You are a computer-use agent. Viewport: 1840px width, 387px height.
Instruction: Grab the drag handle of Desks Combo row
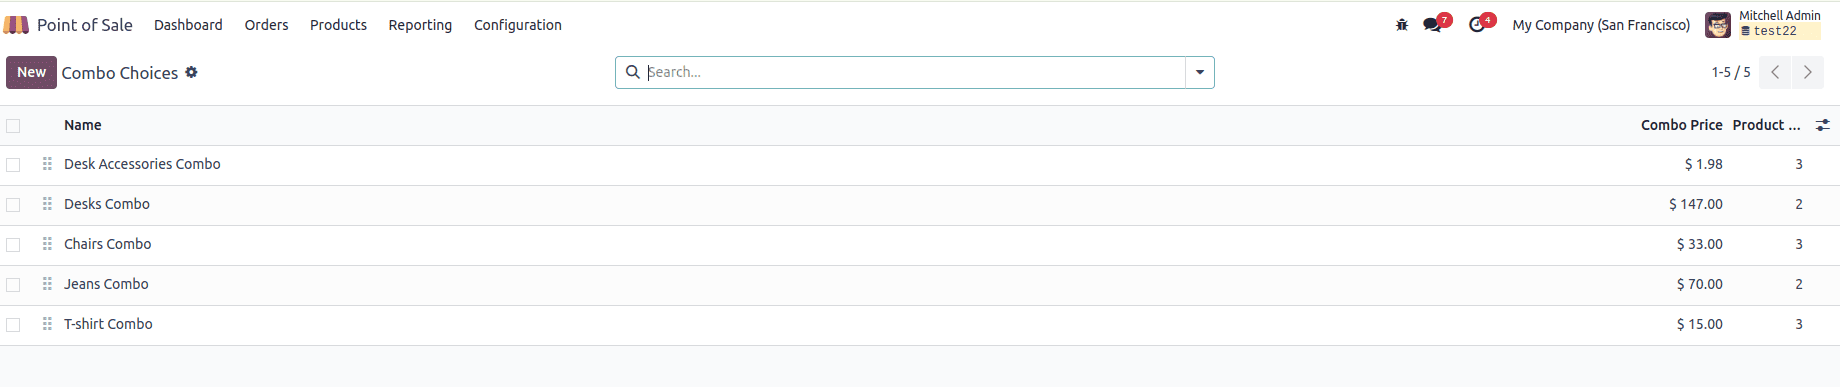tap(47, 204)
